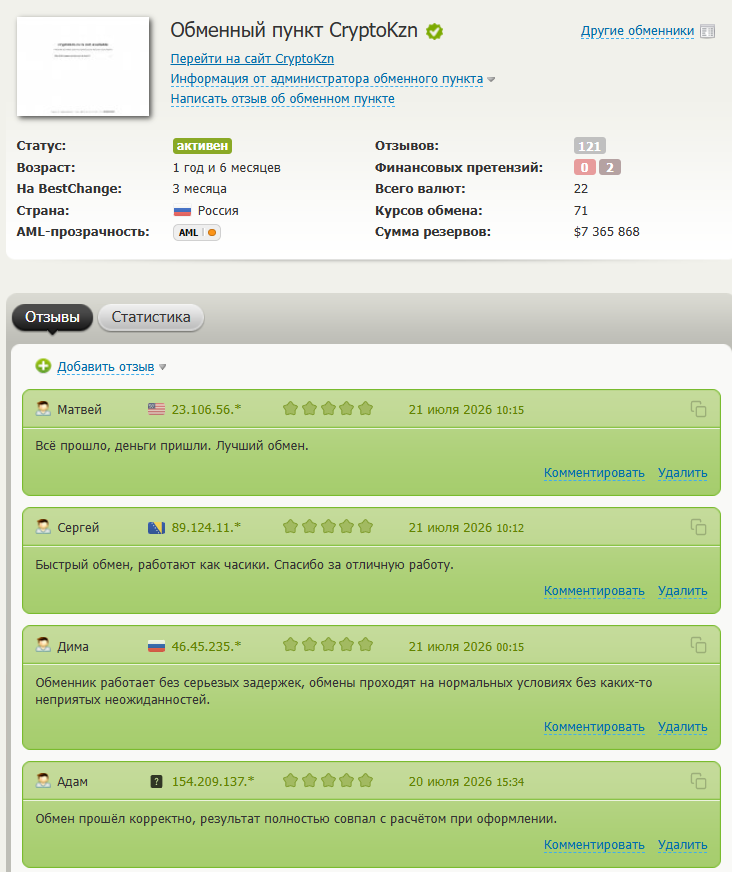Image resolution: width=732 pixels, height=872 pixels.
Task: Click the Bosnia flag in Сергей's review
Action: pyautogui.click(x=156, y=527)
